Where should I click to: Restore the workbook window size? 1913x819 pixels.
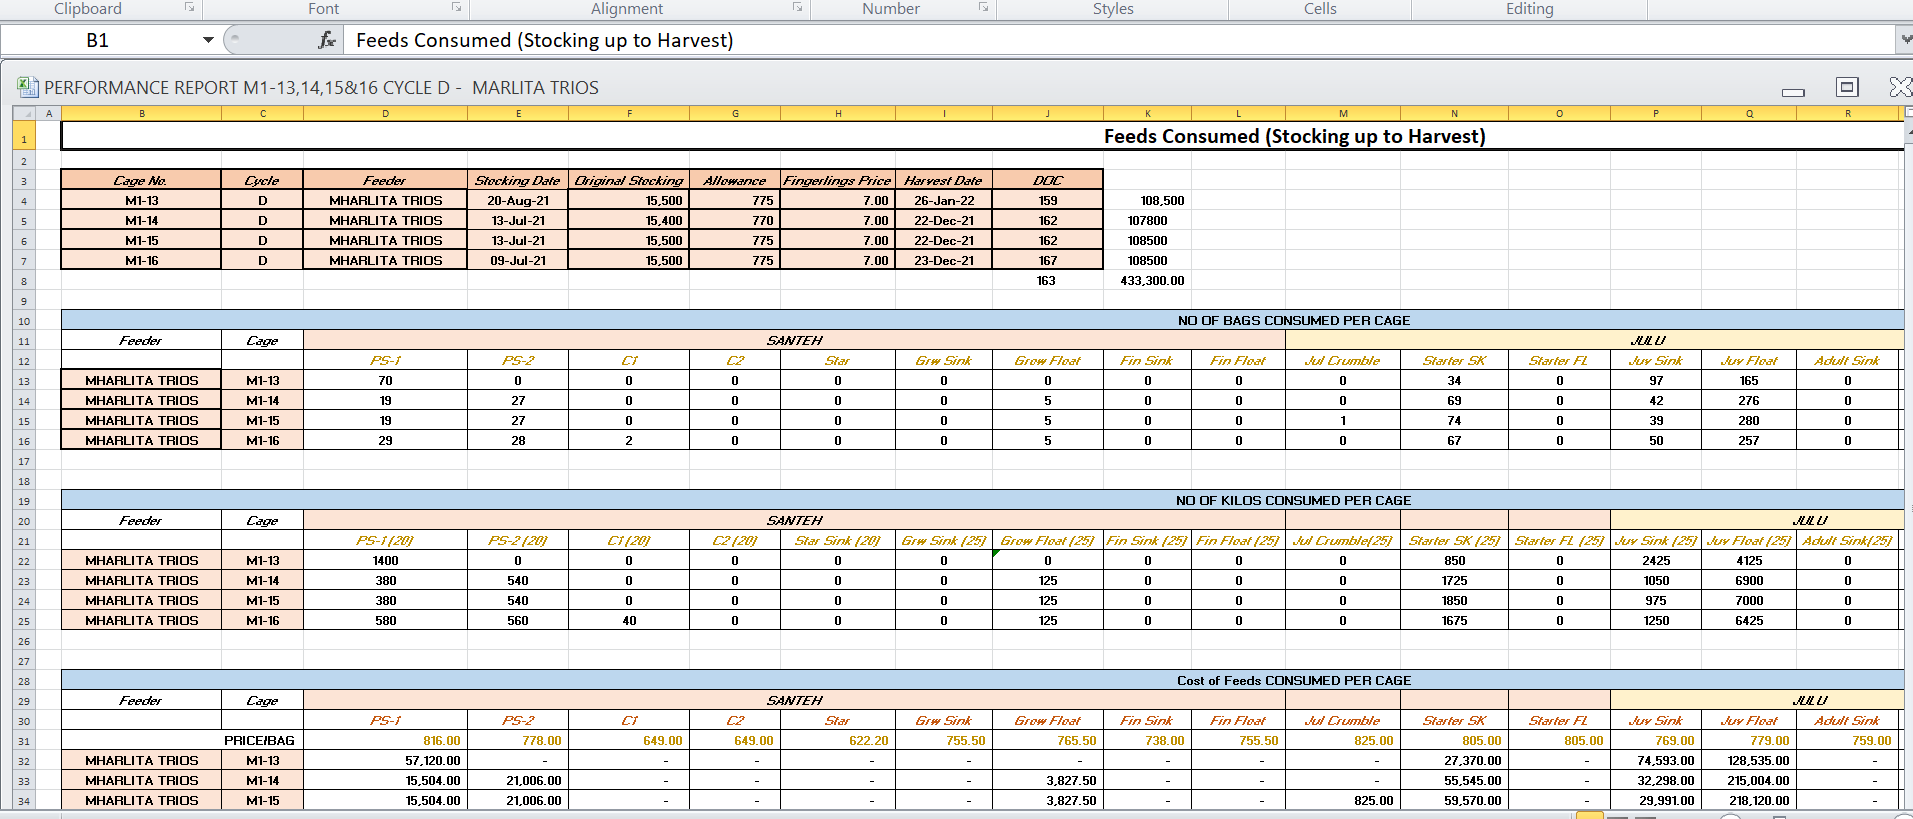1847,88
